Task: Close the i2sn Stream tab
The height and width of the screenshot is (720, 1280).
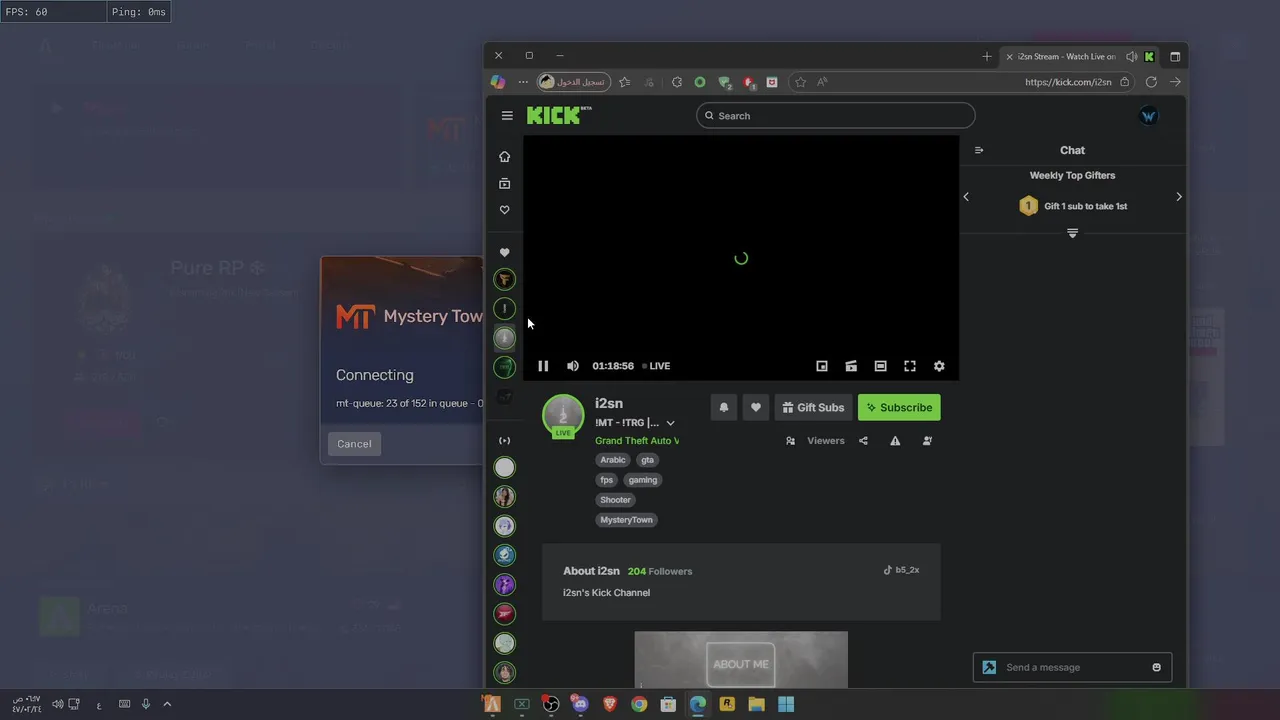Action: (x=1009, y=57)
